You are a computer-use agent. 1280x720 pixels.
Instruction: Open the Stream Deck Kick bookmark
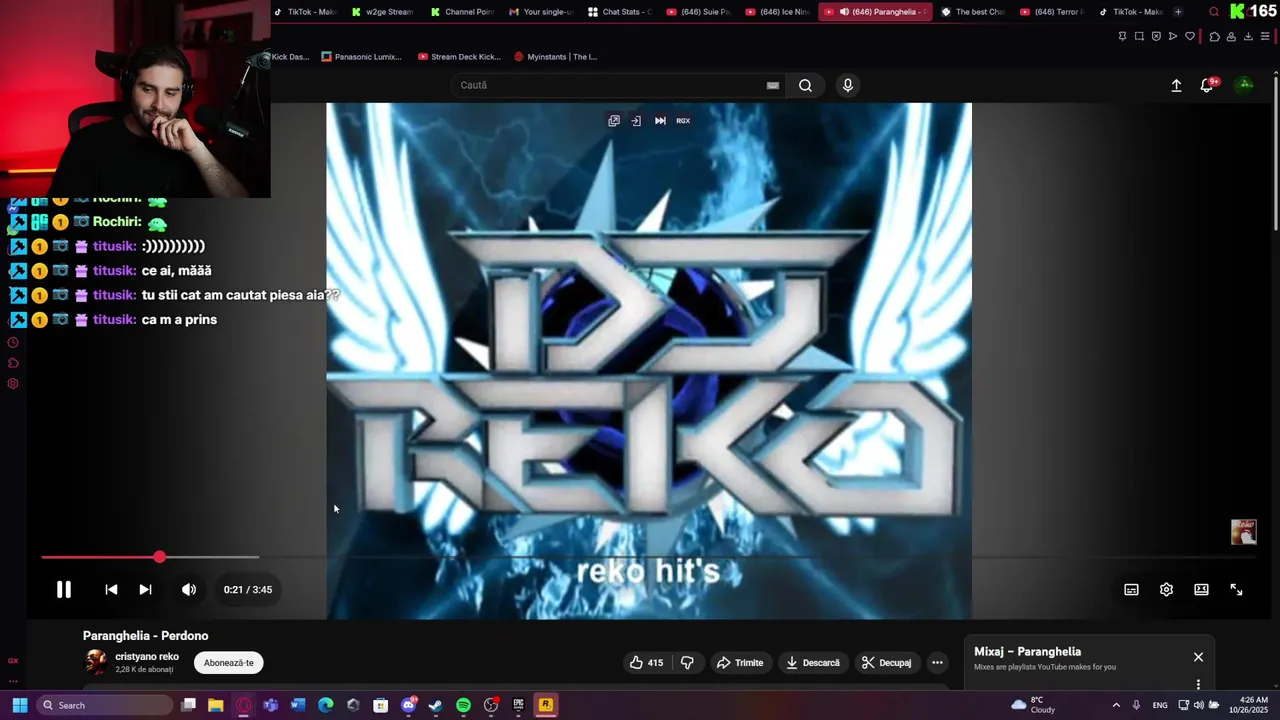coord(460,57)
